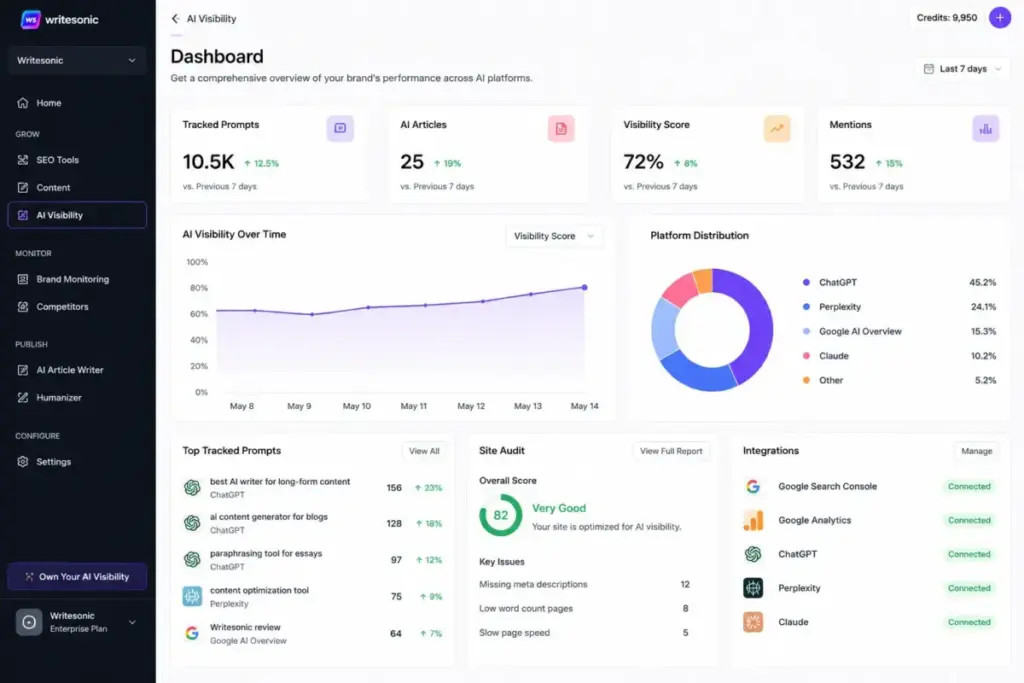This screenshot has height=683, width=1024.
Task: Click the Missing meta descriptions row
Action: [x=584, y=584]
